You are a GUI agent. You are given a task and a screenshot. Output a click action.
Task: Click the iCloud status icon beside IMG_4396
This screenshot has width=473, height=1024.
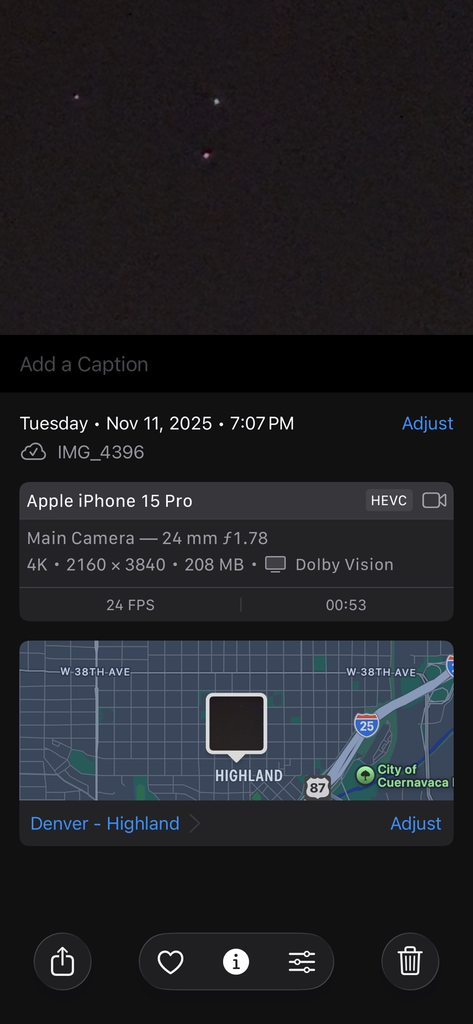coord(33,452)
